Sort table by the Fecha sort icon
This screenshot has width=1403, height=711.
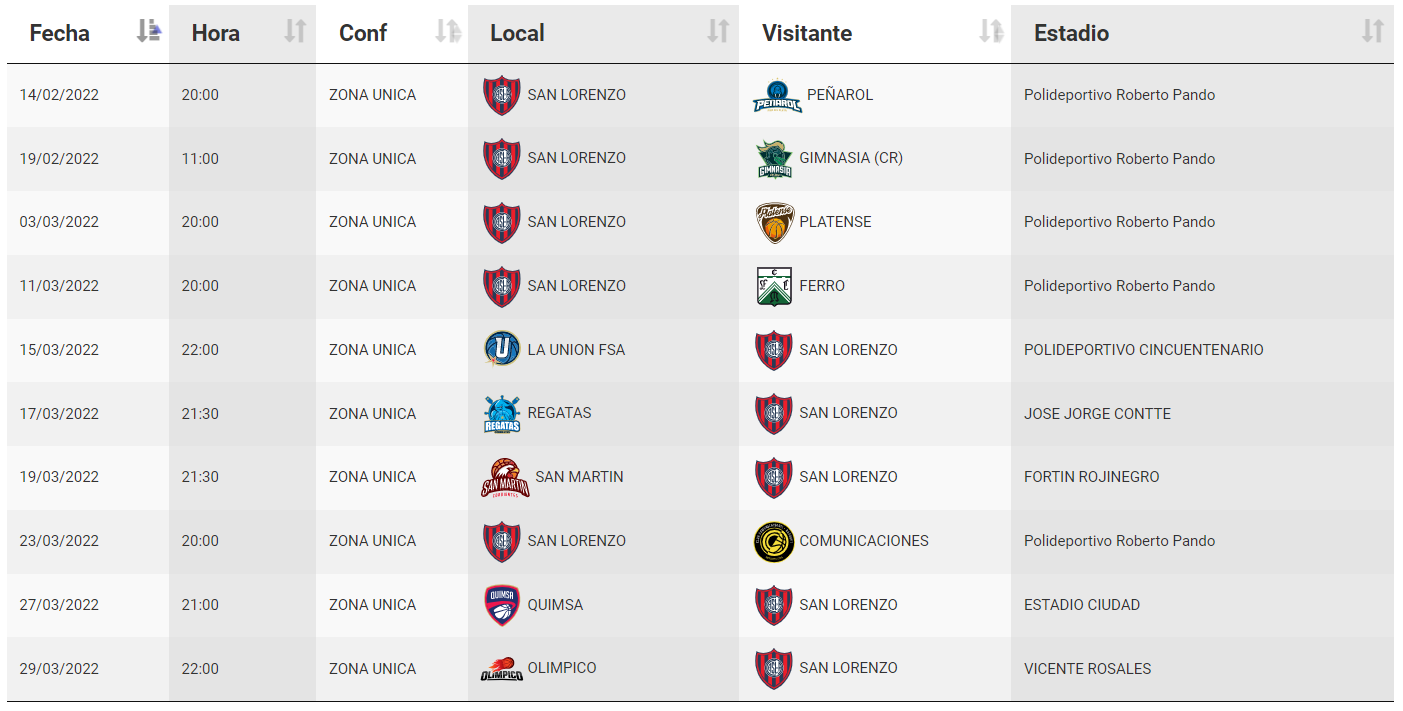148,32
